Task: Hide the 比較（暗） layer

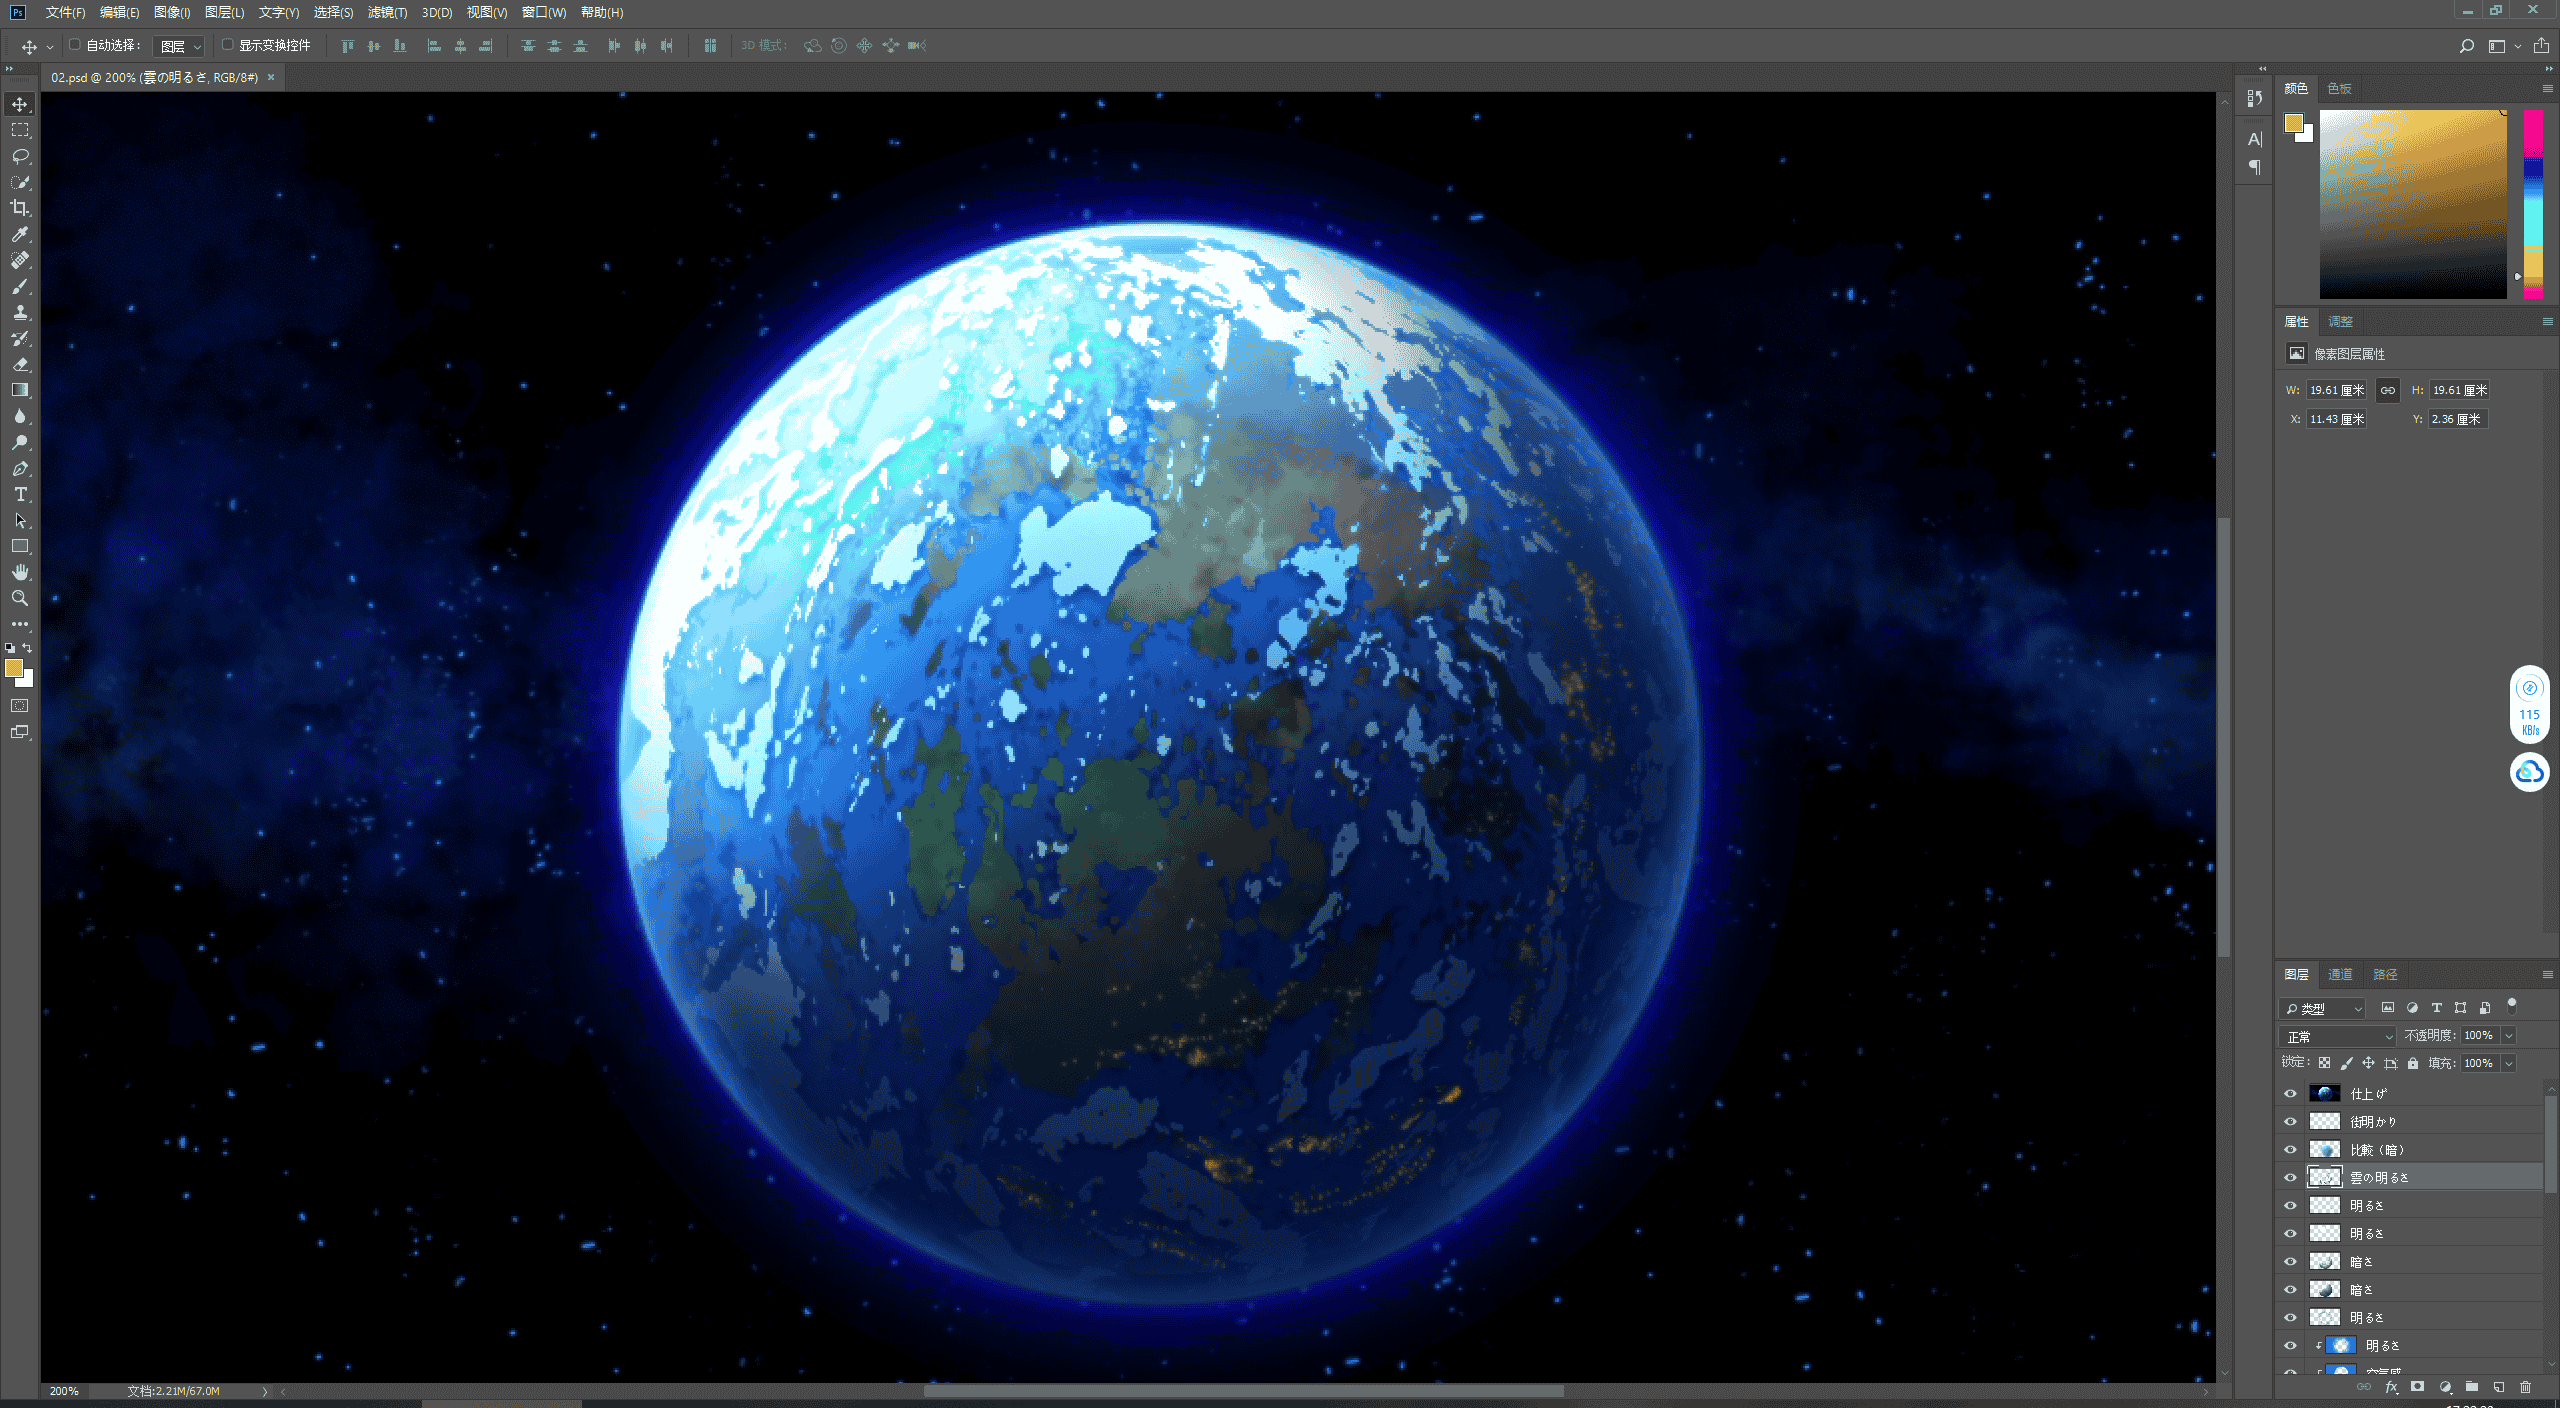Action: [x=2290, y=1150]
